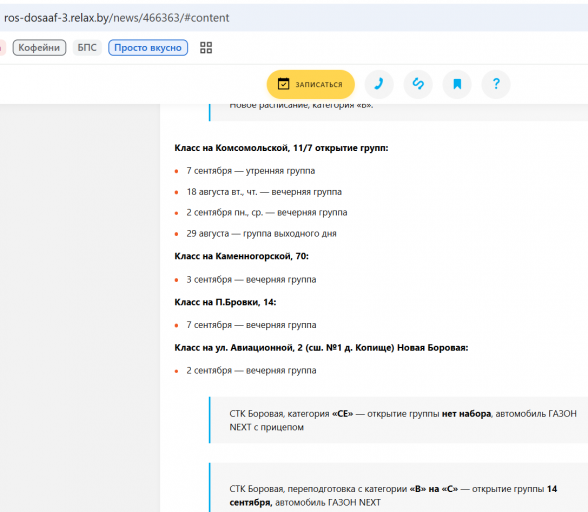Click the СТК Боровая категория «СЕ» note
The image size is (588, 512).
(x=398, y=420)
